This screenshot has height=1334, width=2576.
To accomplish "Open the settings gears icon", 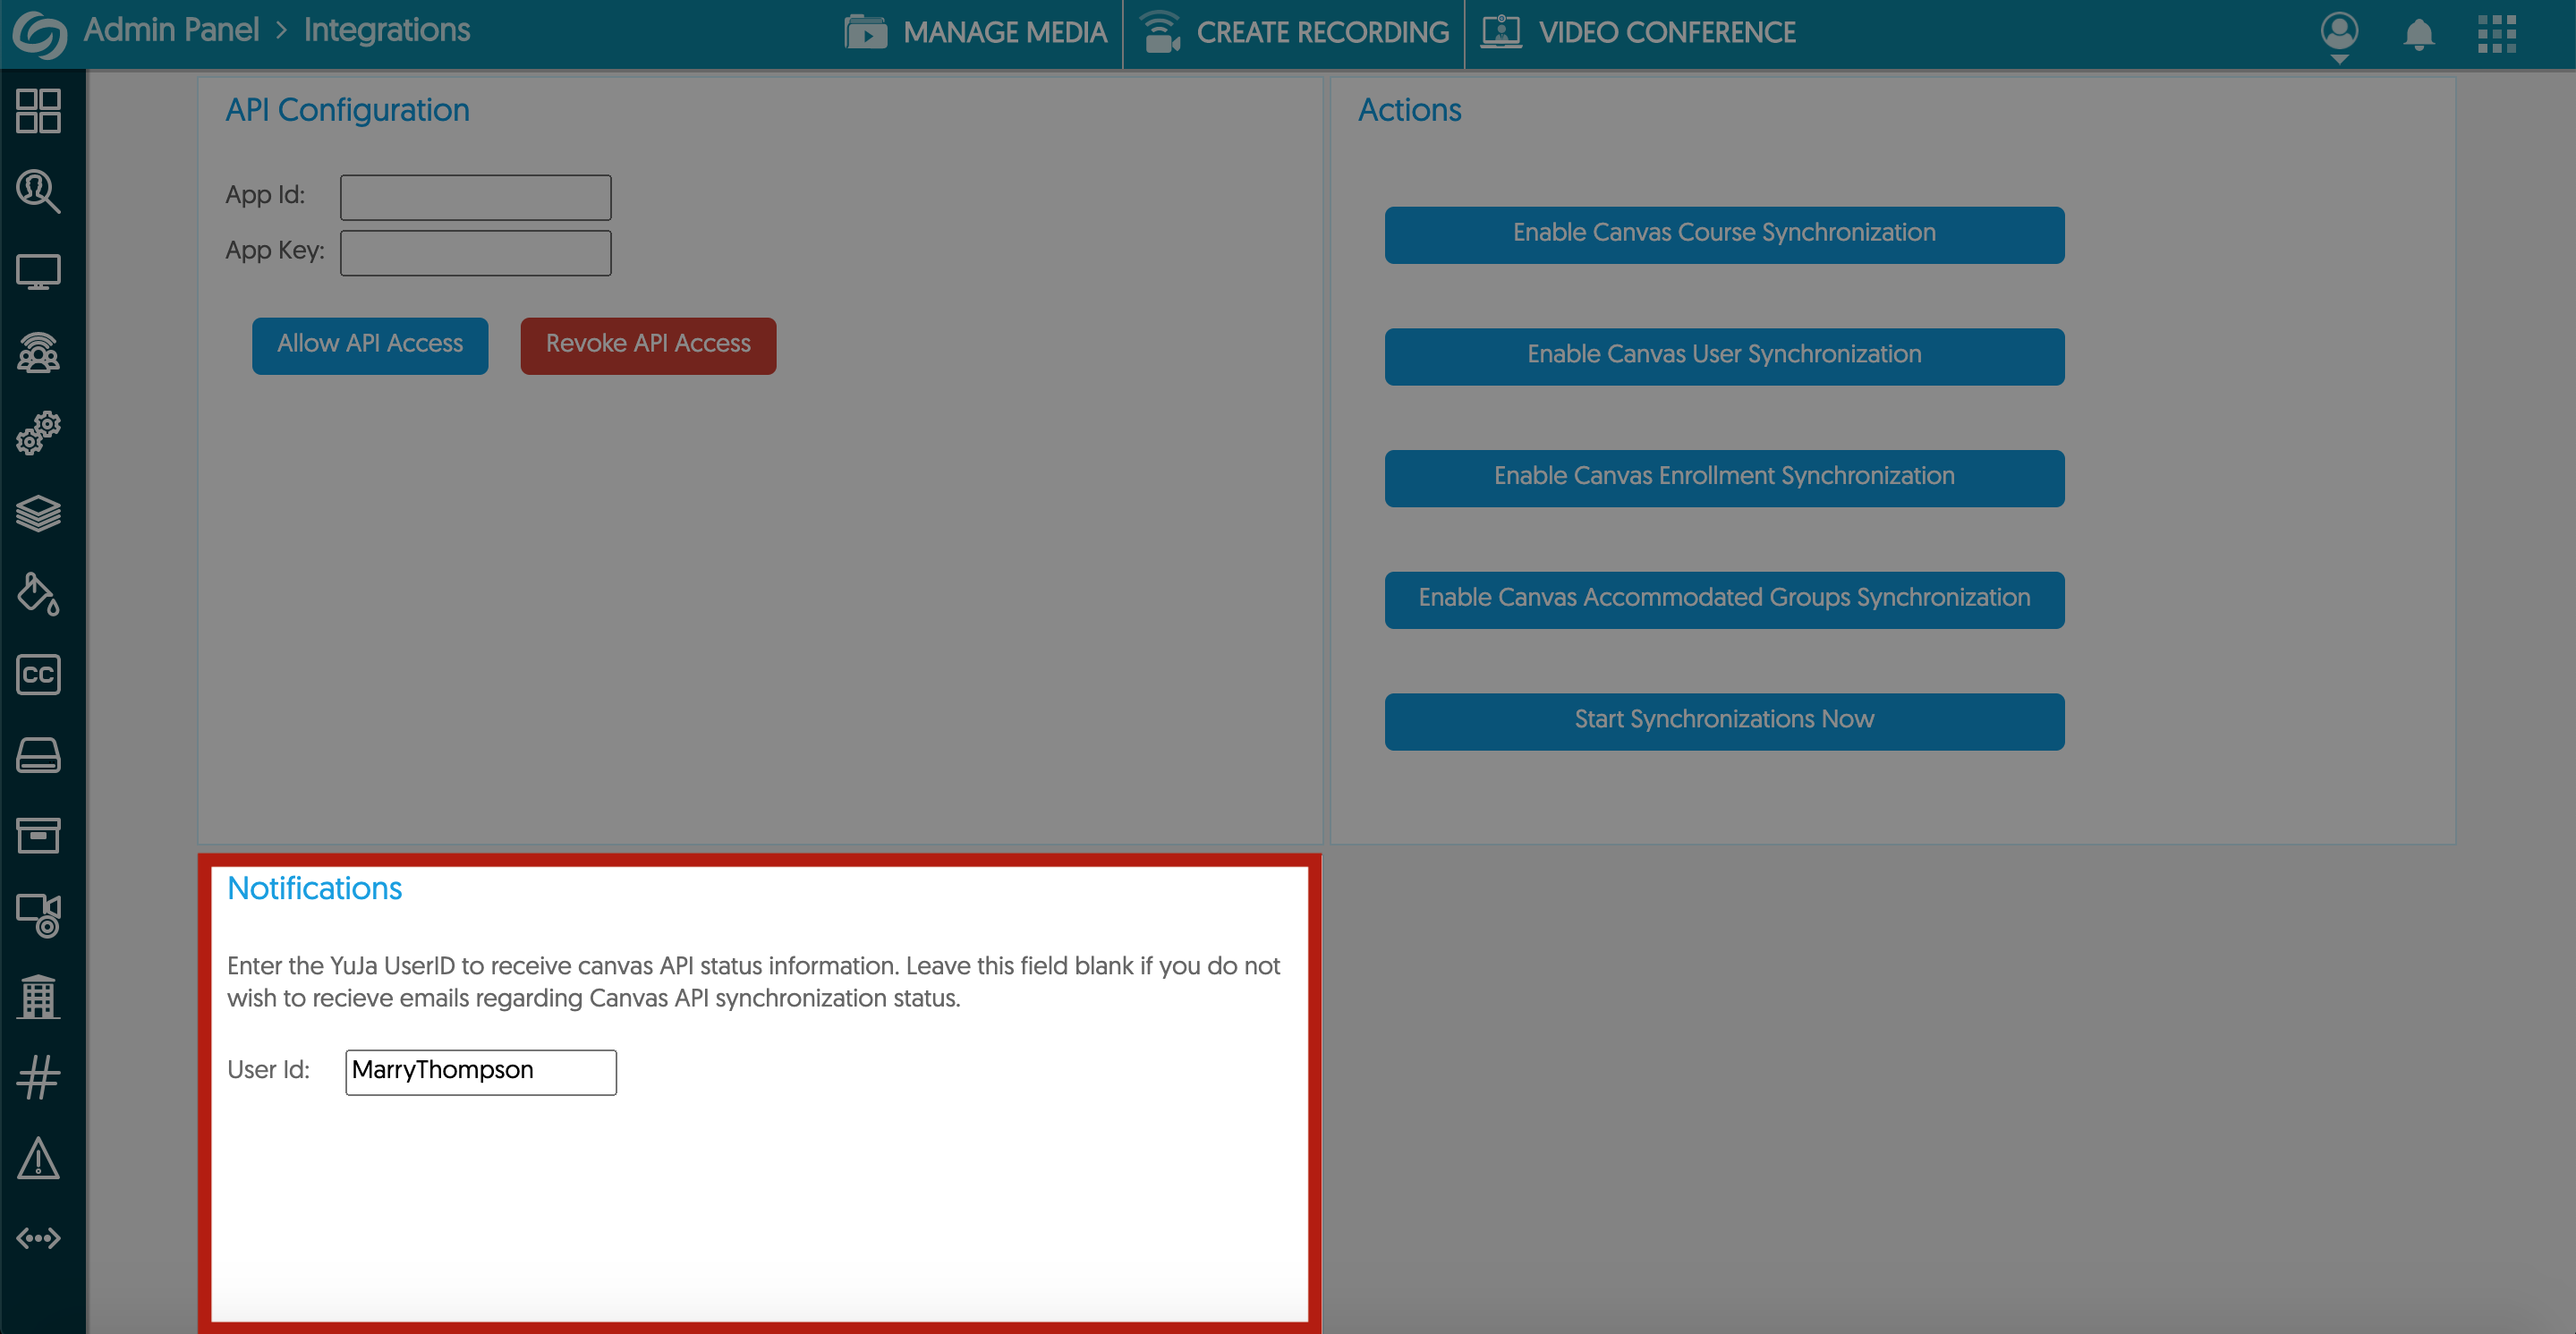I will (38, 432).
